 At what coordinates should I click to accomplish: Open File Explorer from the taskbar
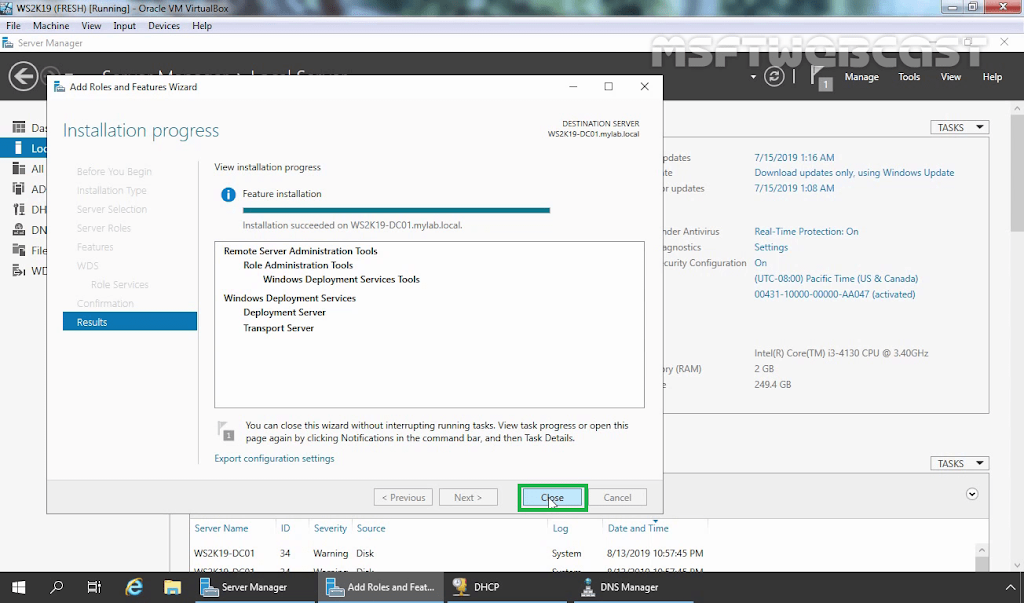(x=172, y=587)
